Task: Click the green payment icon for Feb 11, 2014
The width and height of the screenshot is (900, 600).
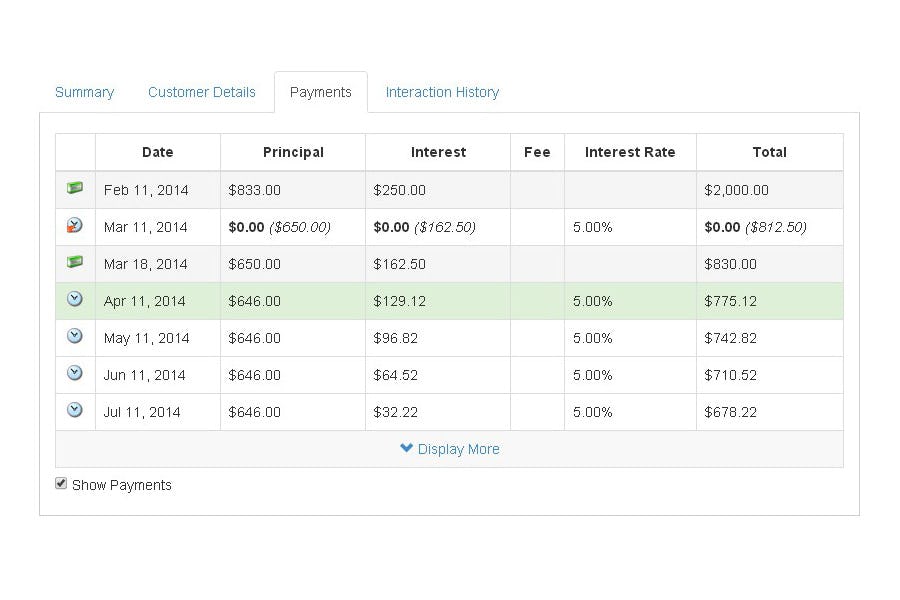Action: pos(75,188)
